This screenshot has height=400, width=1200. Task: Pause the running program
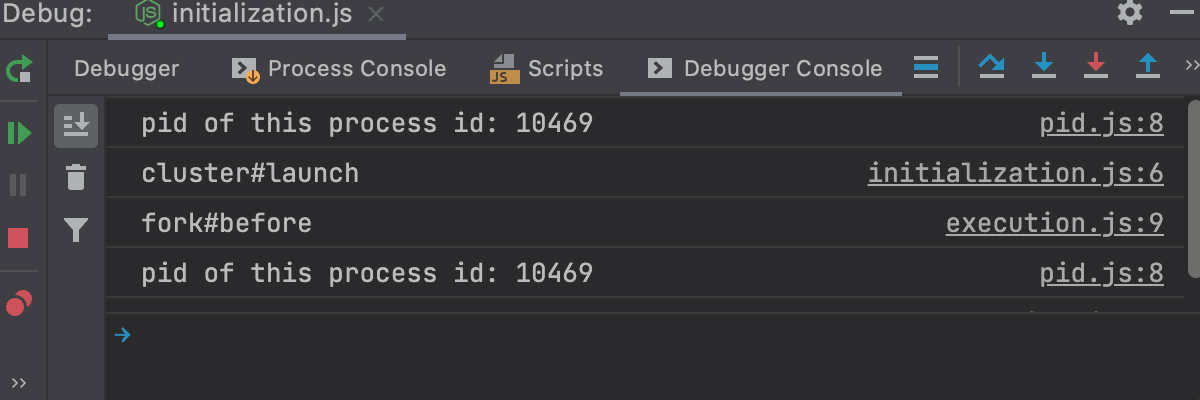[x=19, y=185]
